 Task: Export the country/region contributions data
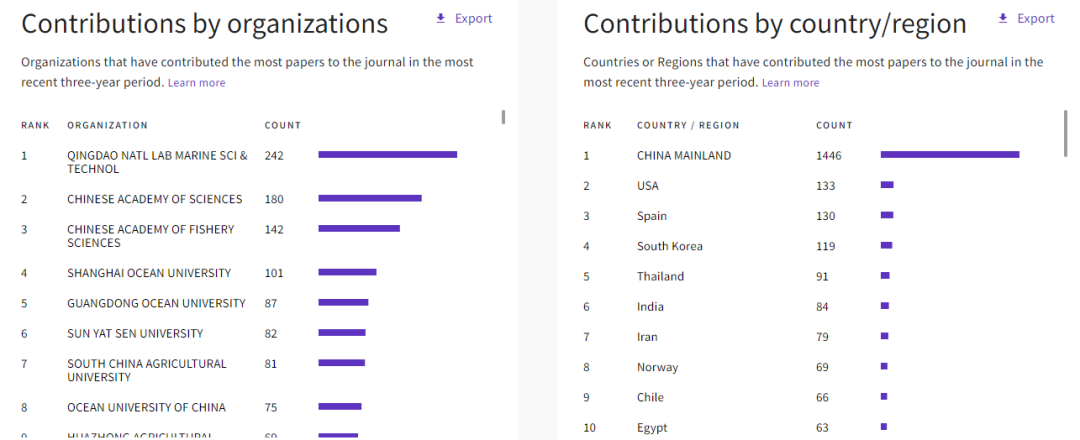coord(1035,19)
